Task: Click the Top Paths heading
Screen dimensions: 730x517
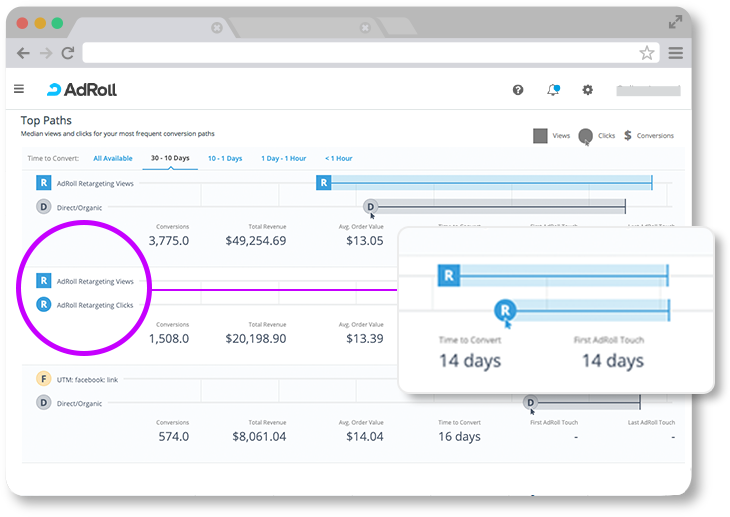Action: click(x=46, y=121)
